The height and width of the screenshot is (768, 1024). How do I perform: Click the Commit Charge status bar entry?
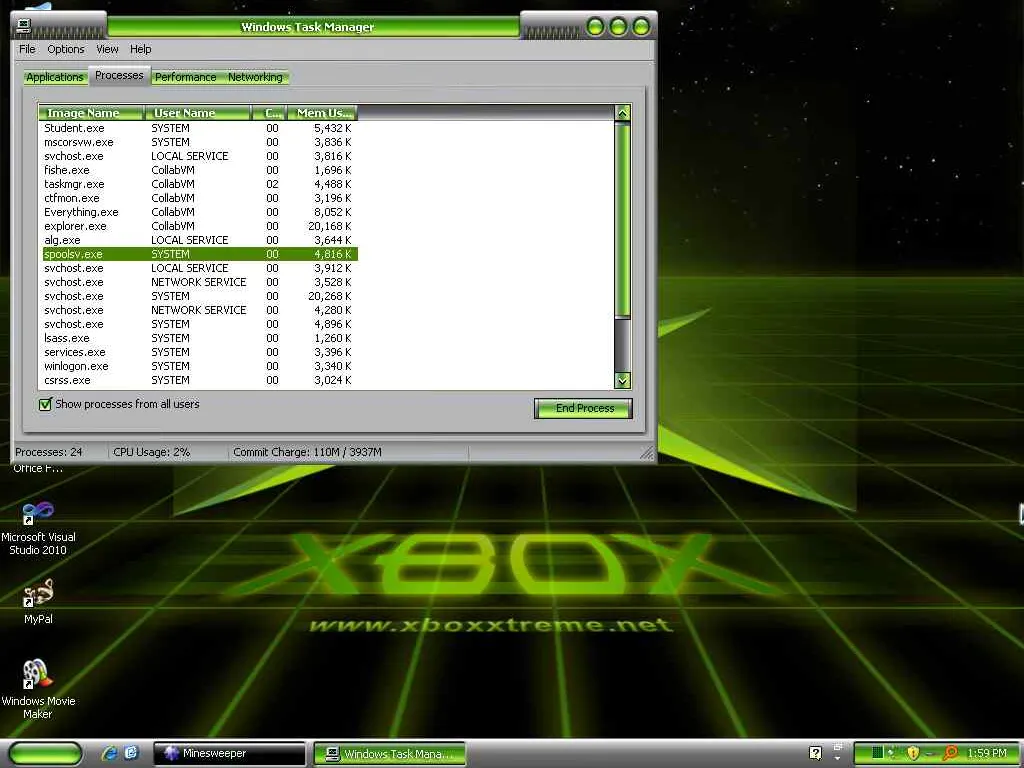[308, 452]
